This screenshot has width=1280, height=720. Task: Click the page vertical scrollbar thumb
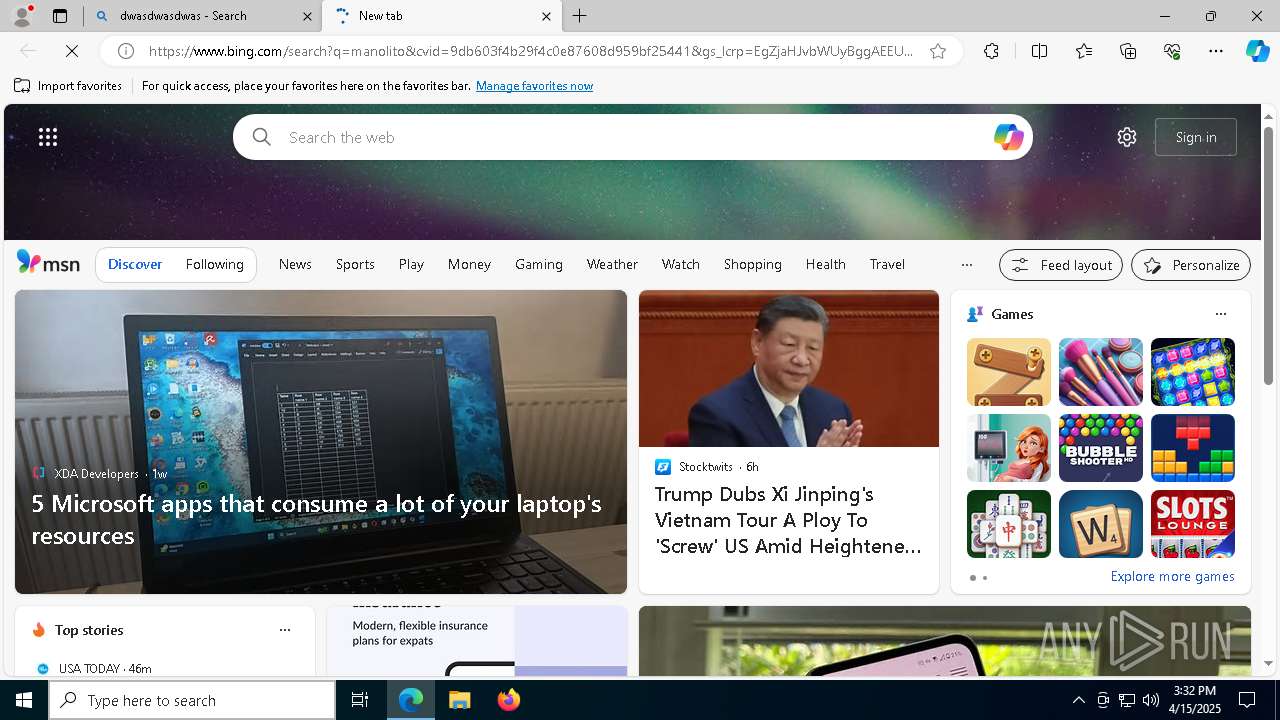pyautogui.click(x=1268, y=255)
